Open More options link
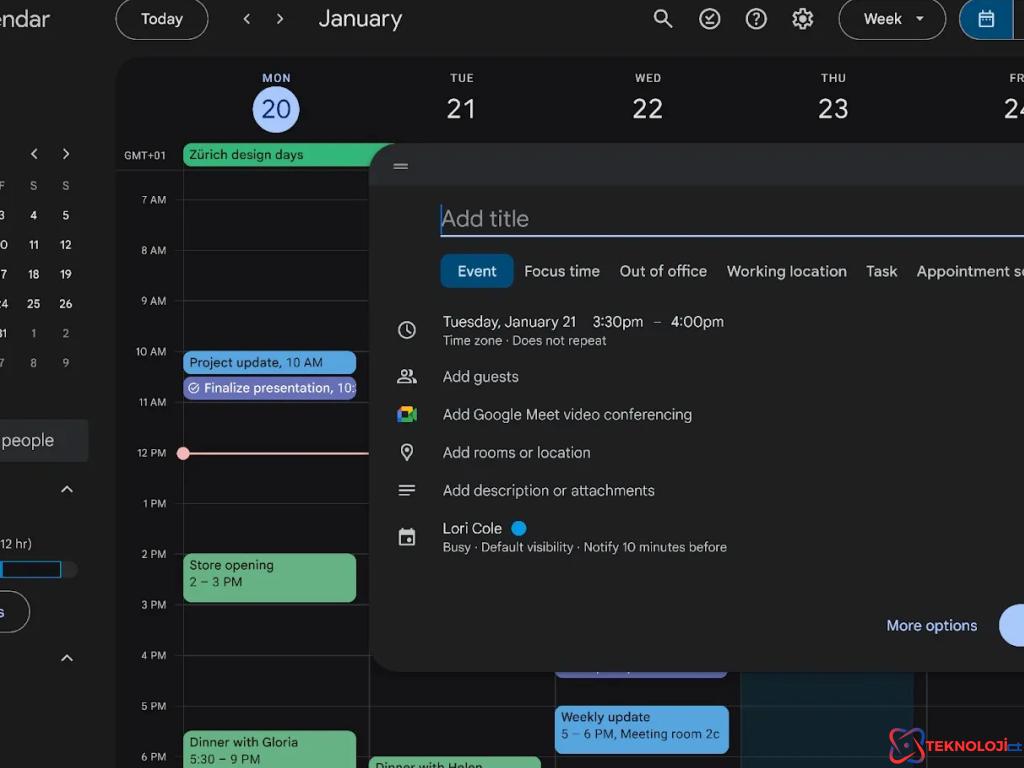This screenshot has height=768, width=1024. coord(931,625)
